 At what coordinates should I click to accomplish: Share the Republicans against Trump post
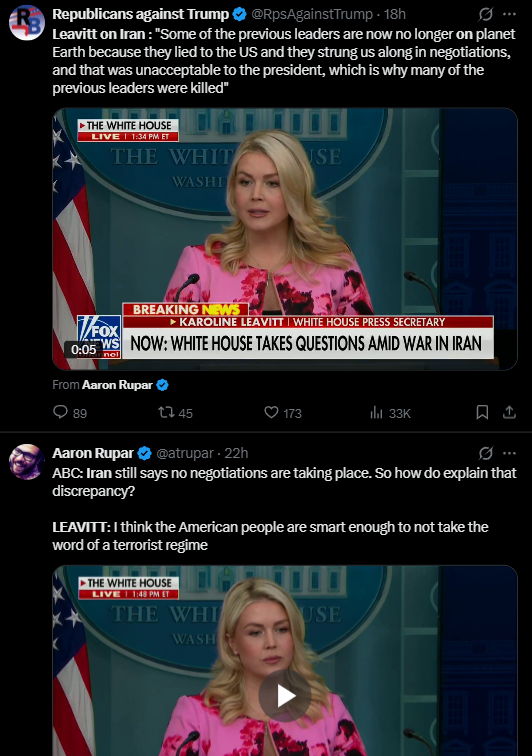click(x=509, y=412)
